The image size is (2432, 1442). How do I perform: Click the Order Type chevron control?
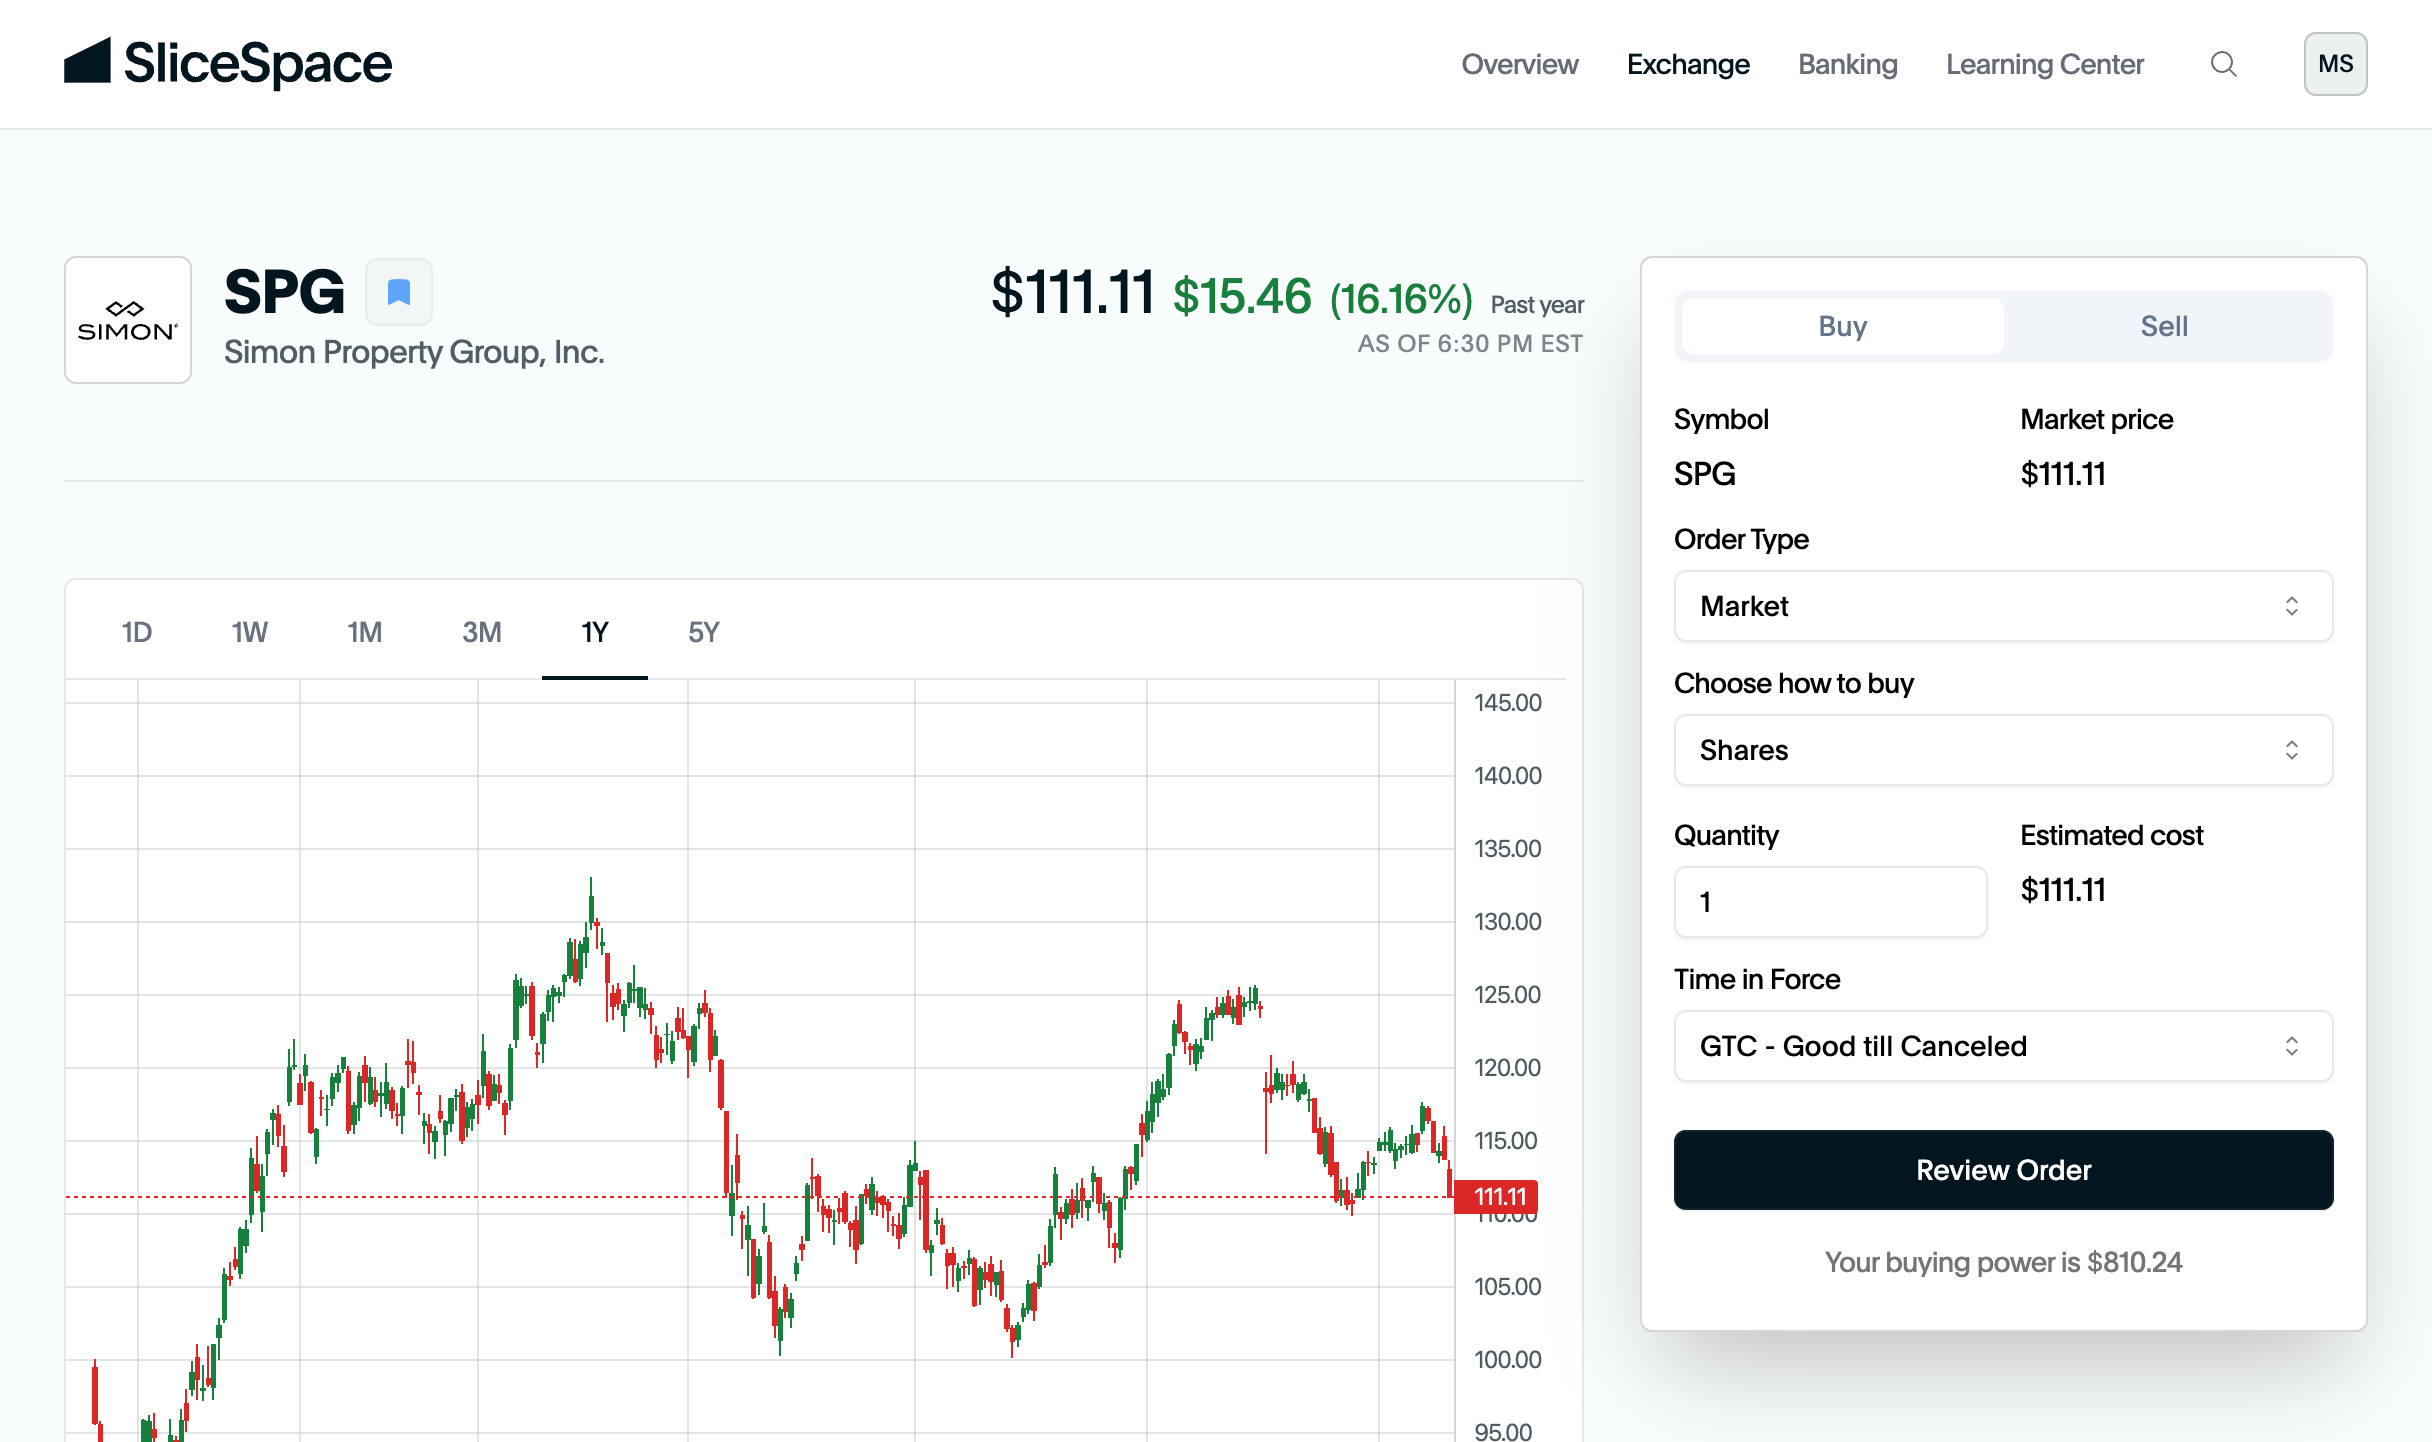[2293, 606]
